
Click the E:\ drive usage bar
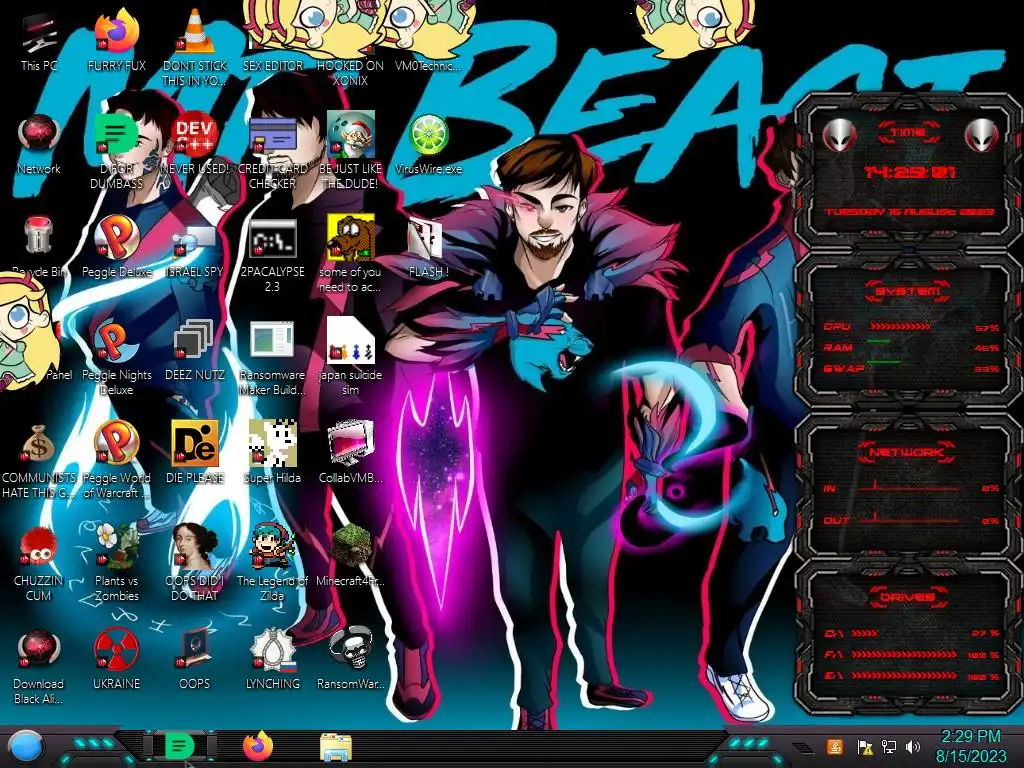[904, 675]
